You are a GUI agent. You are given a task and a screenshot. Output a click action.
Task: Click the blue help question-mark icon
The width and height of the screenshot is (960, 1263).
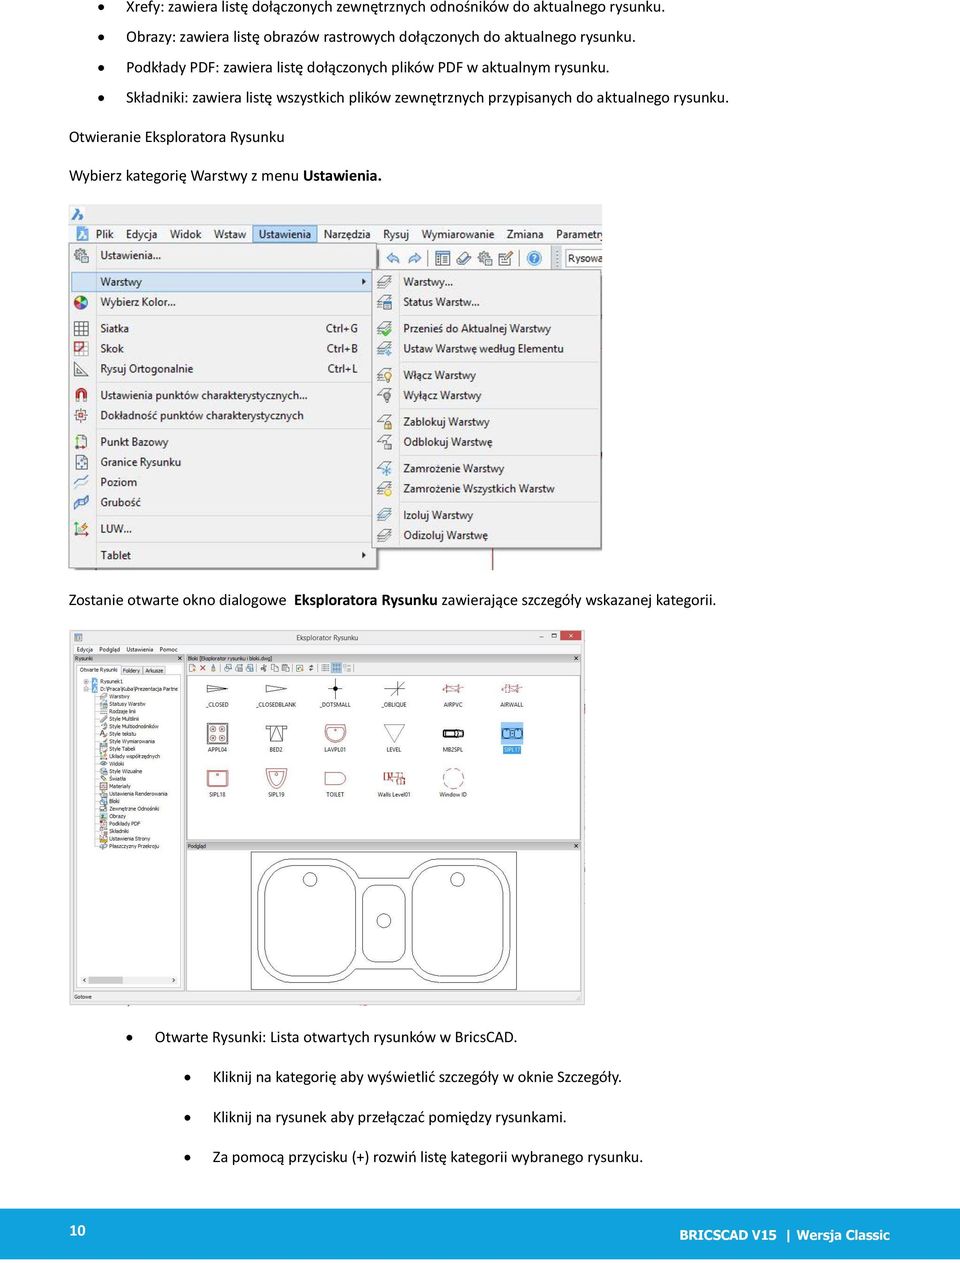pos(534,258)
